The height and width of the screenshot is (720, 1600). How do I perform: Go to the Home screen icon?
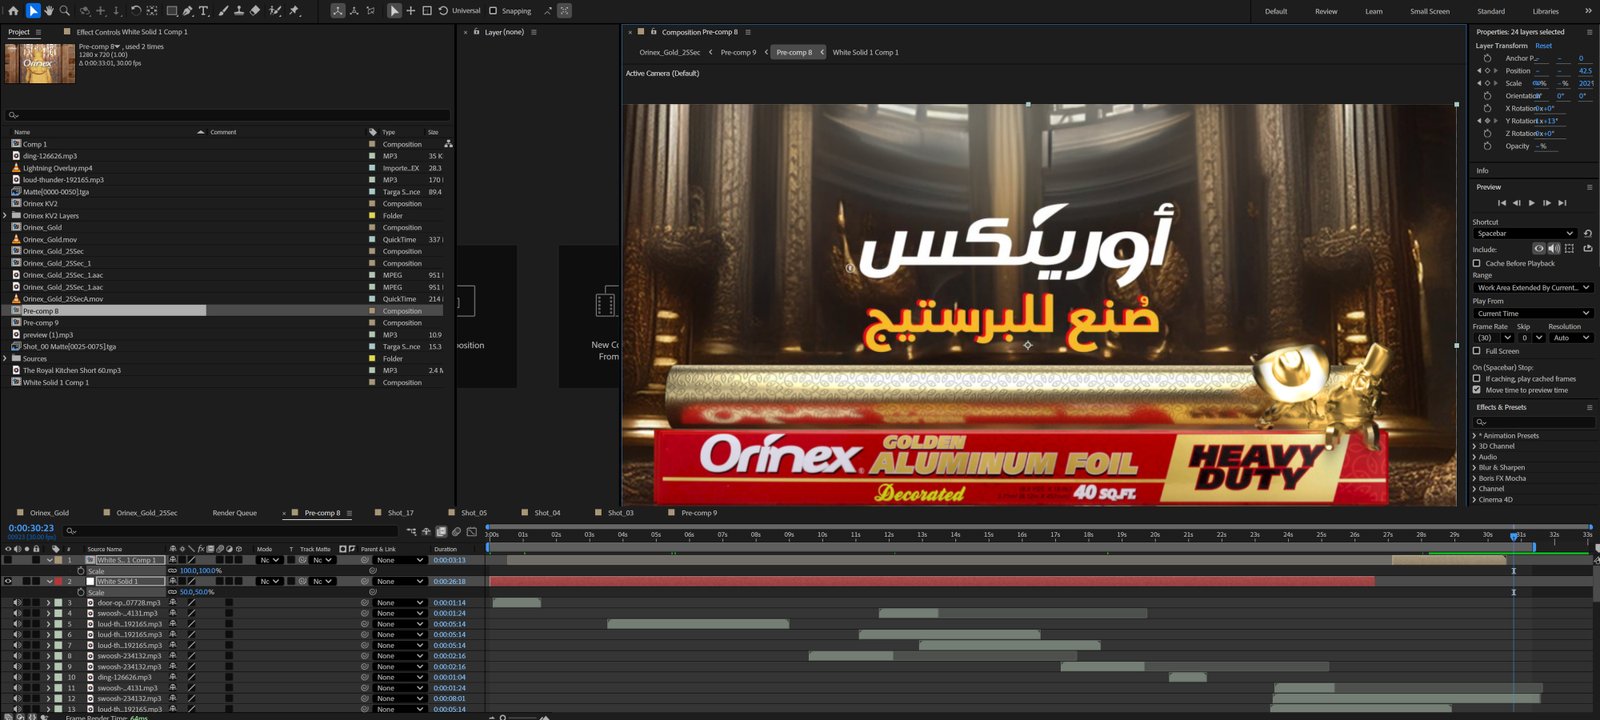coord(13,10)
